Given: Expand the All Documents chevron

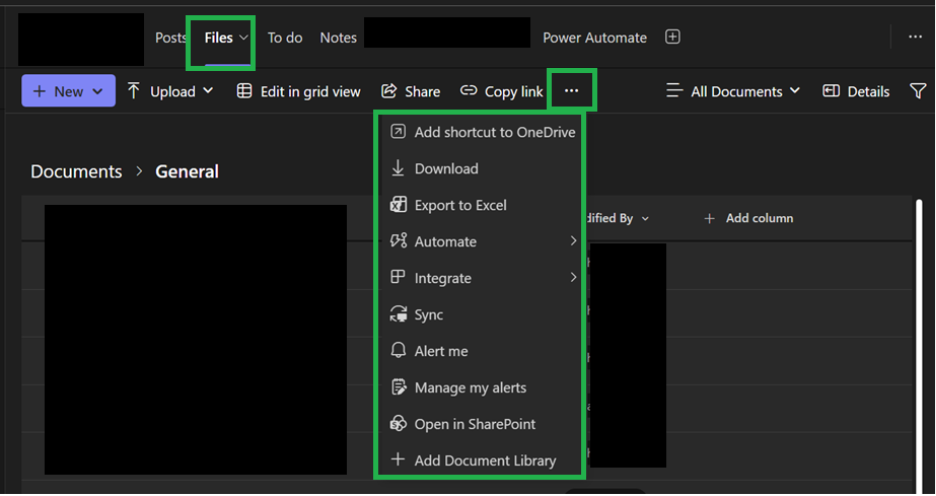Looking at the screenshot, I should (x=795, y=91).
